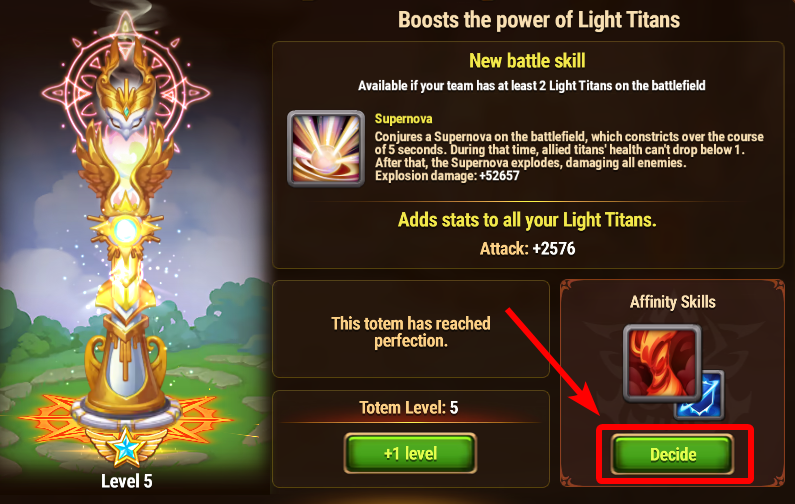Click the Explosion damage +52657 text
The width and height of the screenshot is (795, 504).
[447, 176]
